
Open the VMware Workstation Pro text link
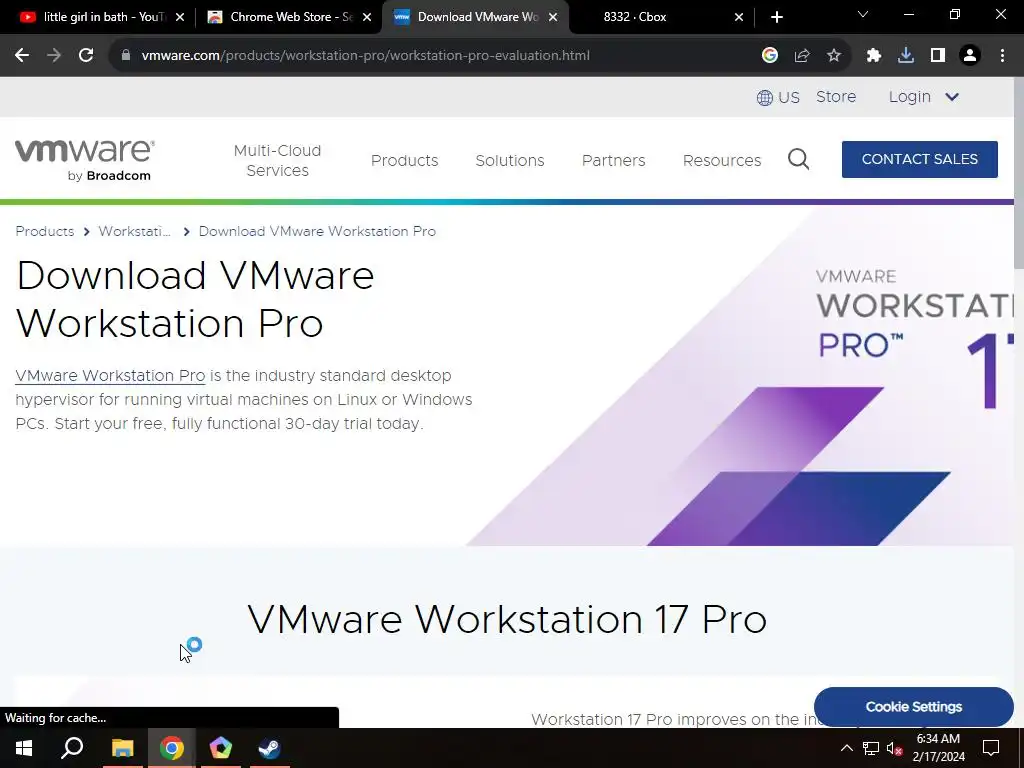pyautogui.click(x=110, y=376)
